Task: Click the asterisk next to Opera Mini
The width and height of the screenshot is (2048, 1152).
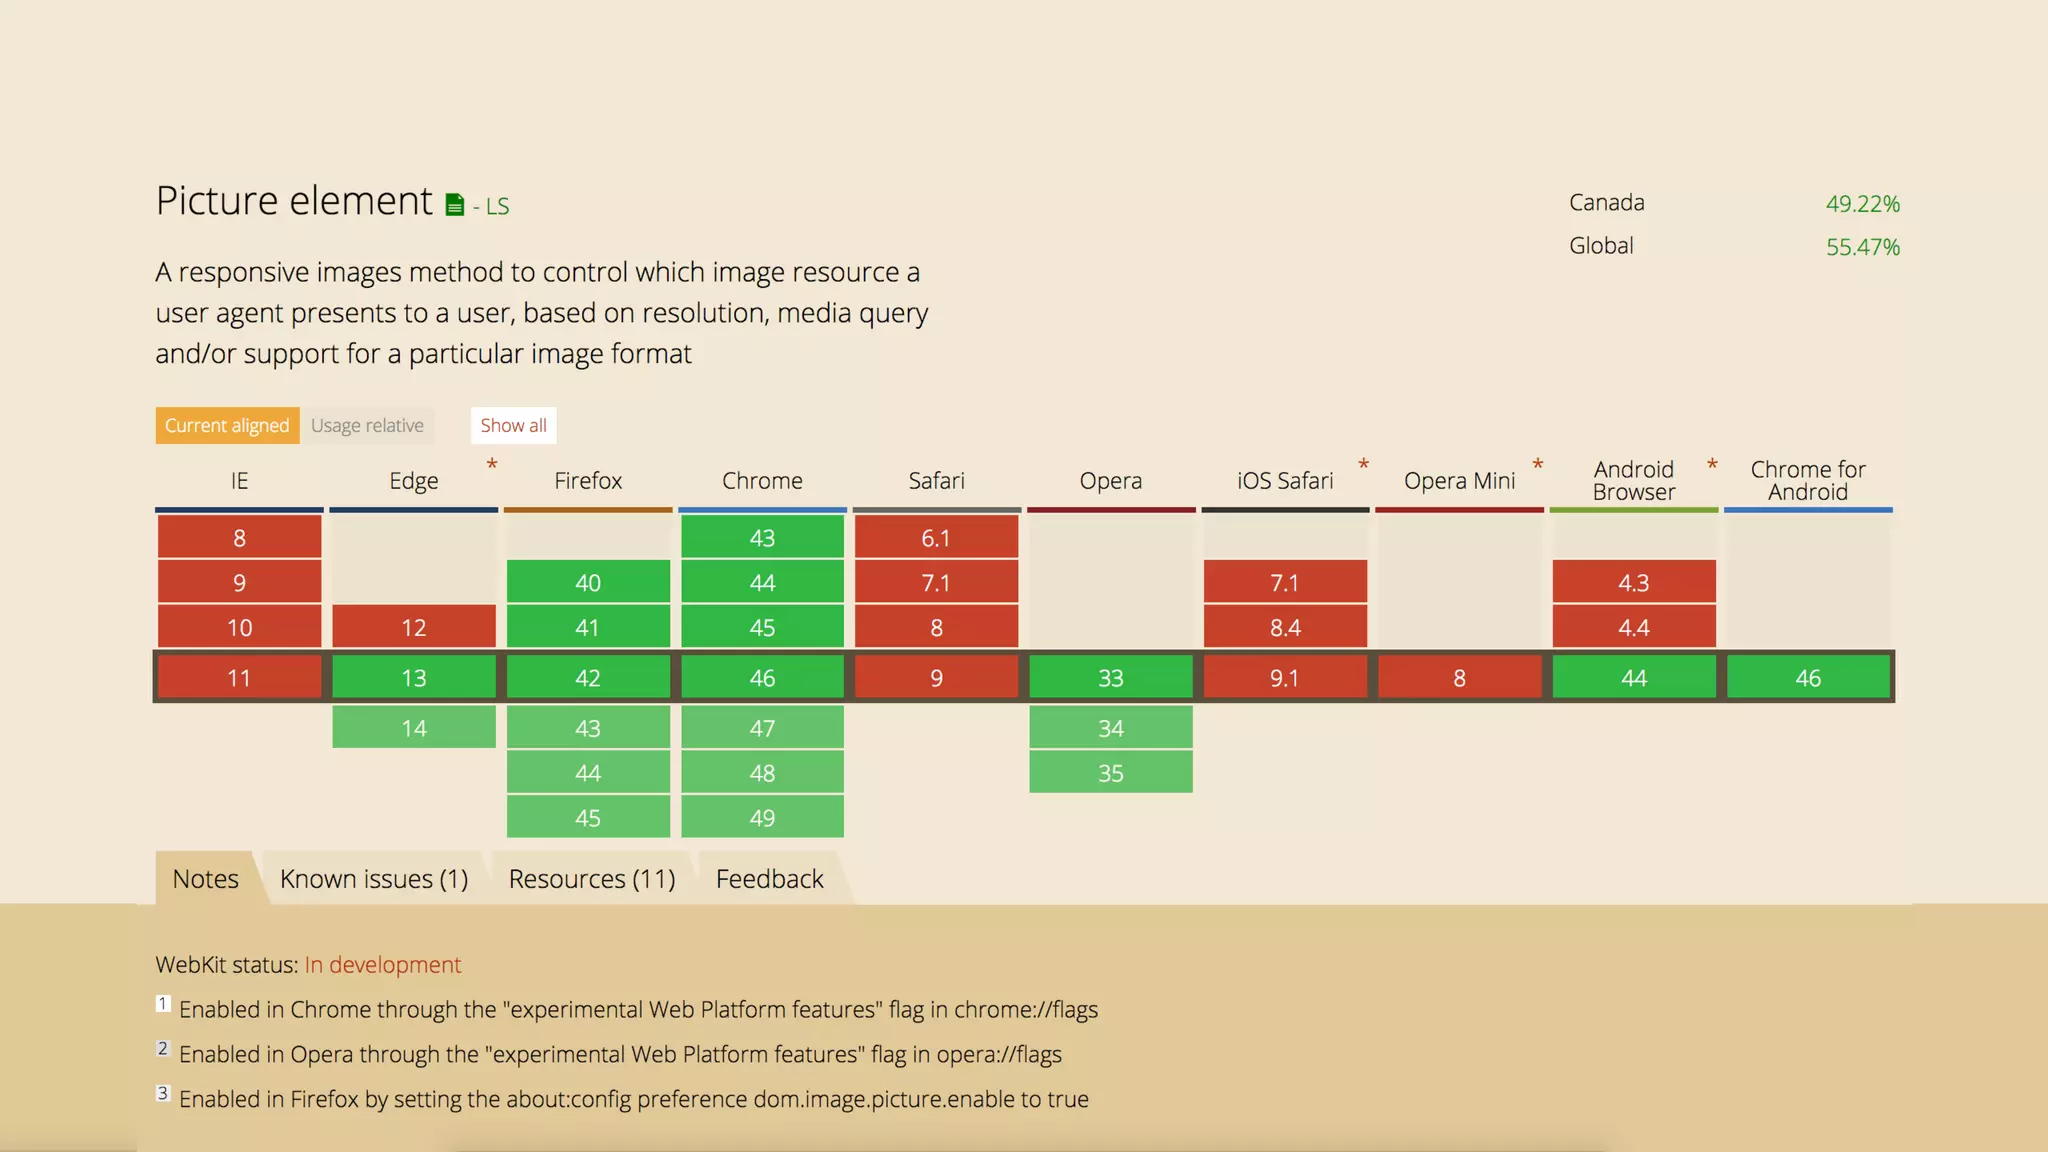Action: [1537, 465]
